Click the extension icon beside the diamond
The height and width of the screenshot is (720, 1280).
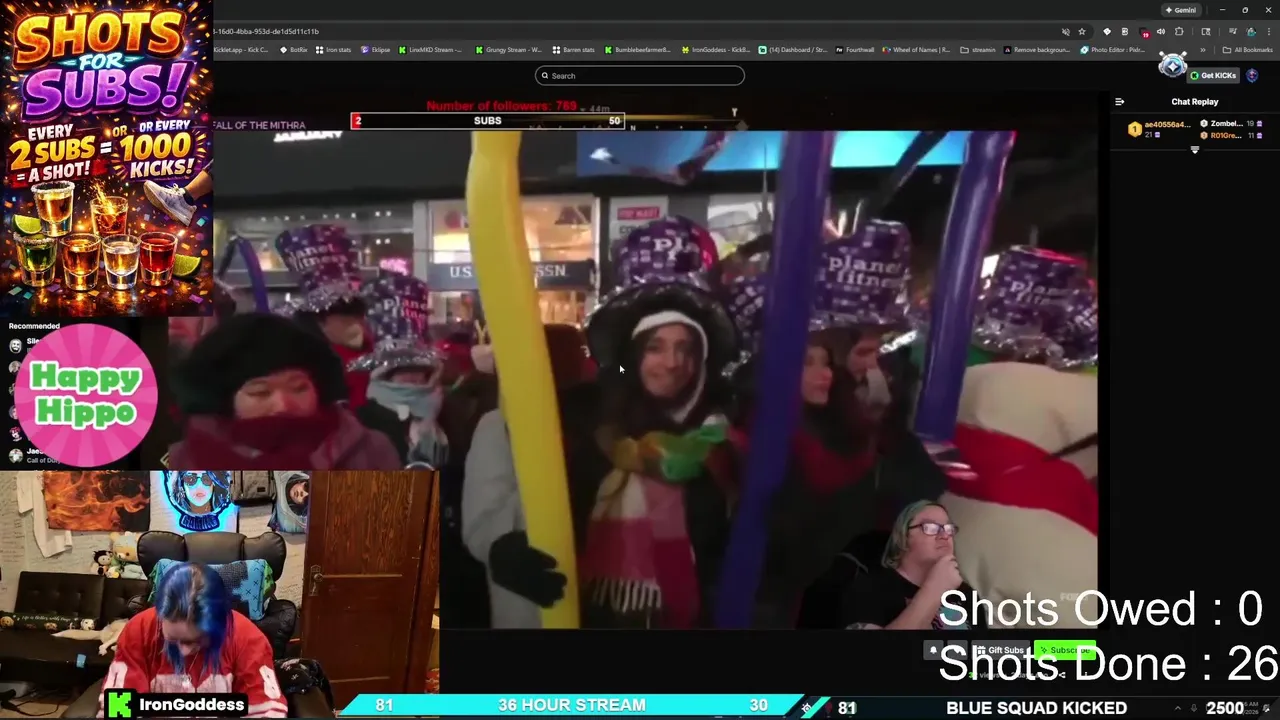[1125, 32]
